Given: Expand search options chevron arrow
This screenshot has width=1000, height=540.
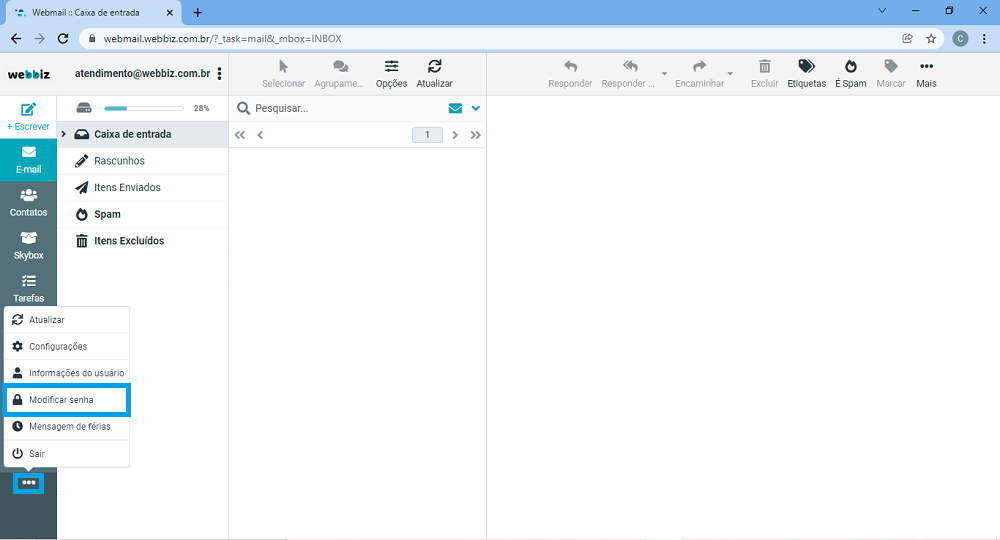Looking at the screenshot, I should click(x=476, y=108).
